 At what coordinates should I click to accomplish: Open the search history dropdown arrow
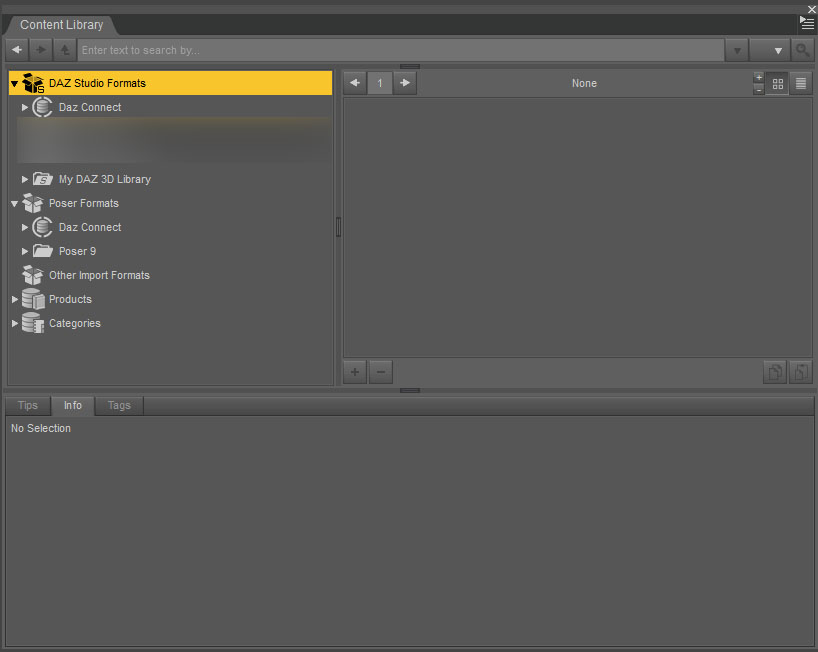click(737, 51)
